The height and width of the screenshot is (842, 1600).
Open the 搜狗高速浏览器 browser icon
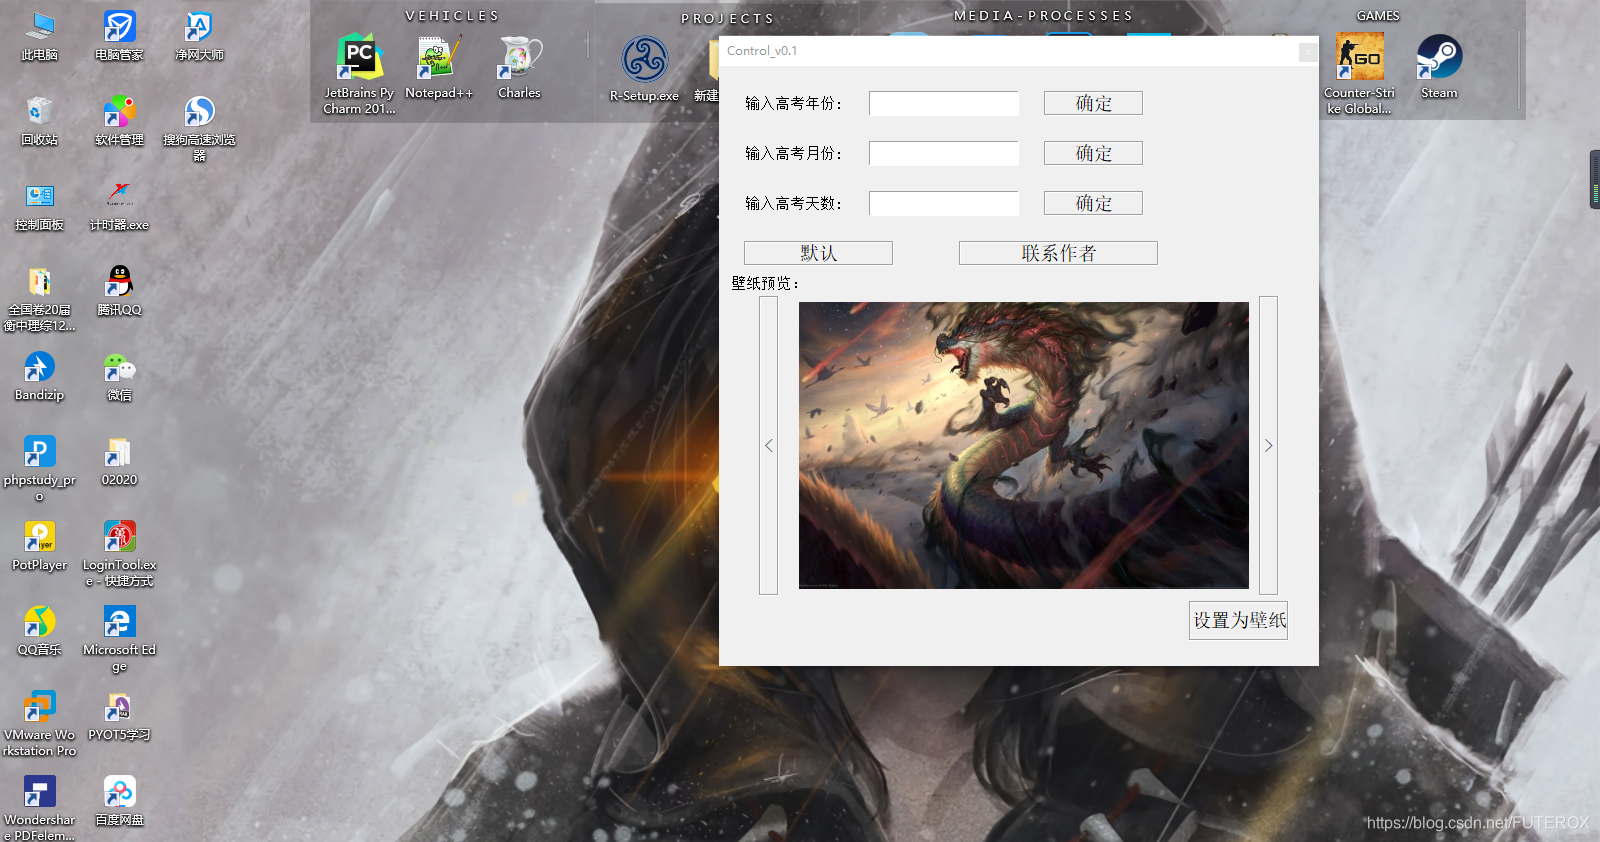coord(199,128)
